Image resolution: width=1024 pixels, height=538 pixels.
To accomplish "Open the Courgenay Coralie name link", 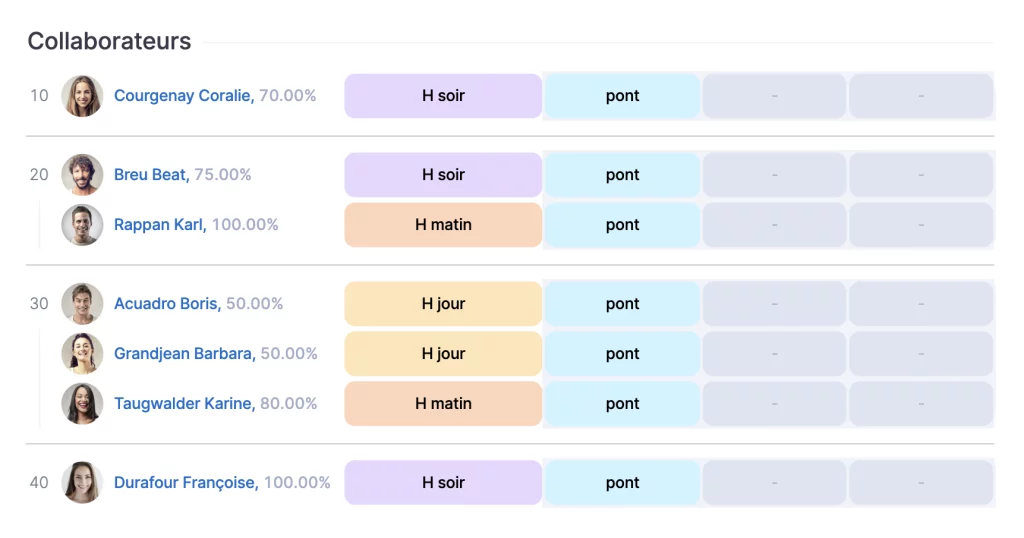I will [183, 96].
